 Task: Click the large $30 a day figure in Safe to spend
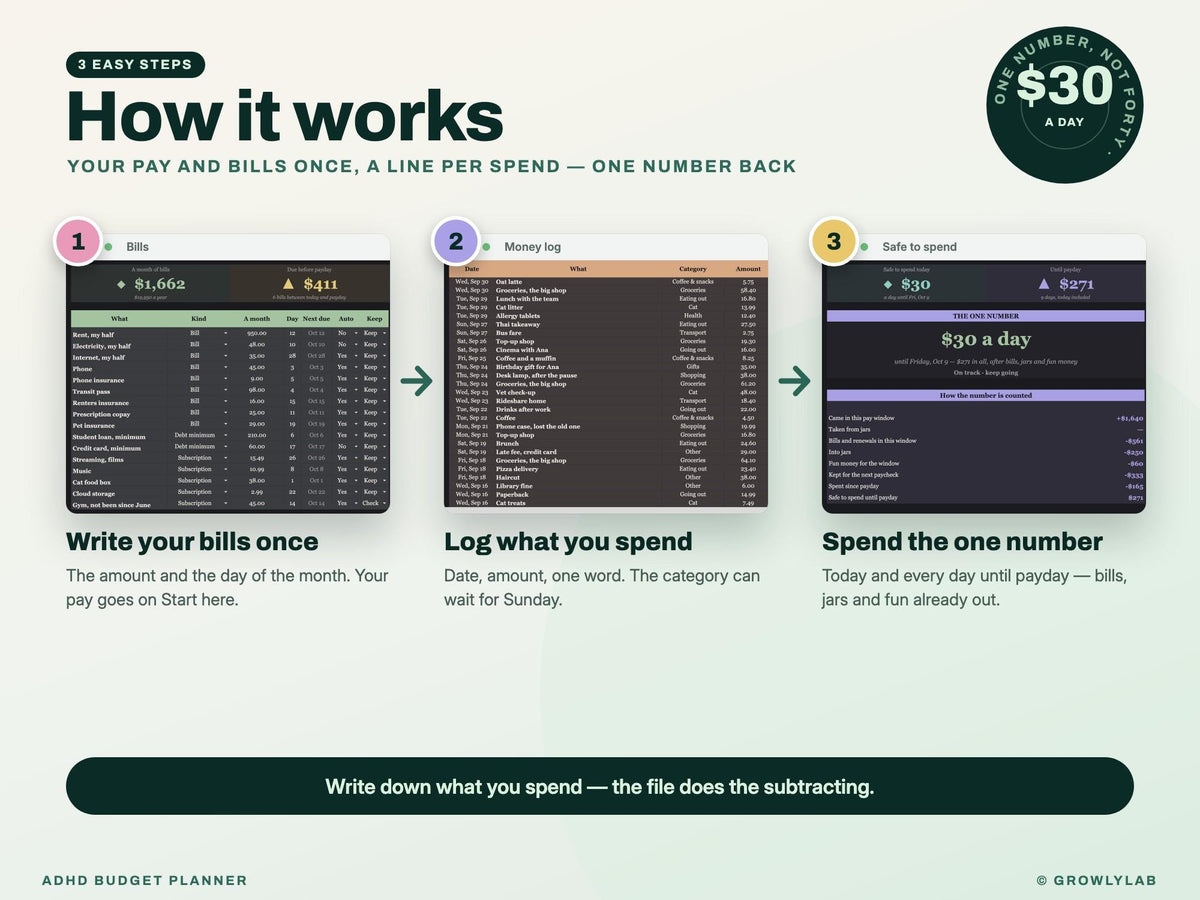coord(986,340)
